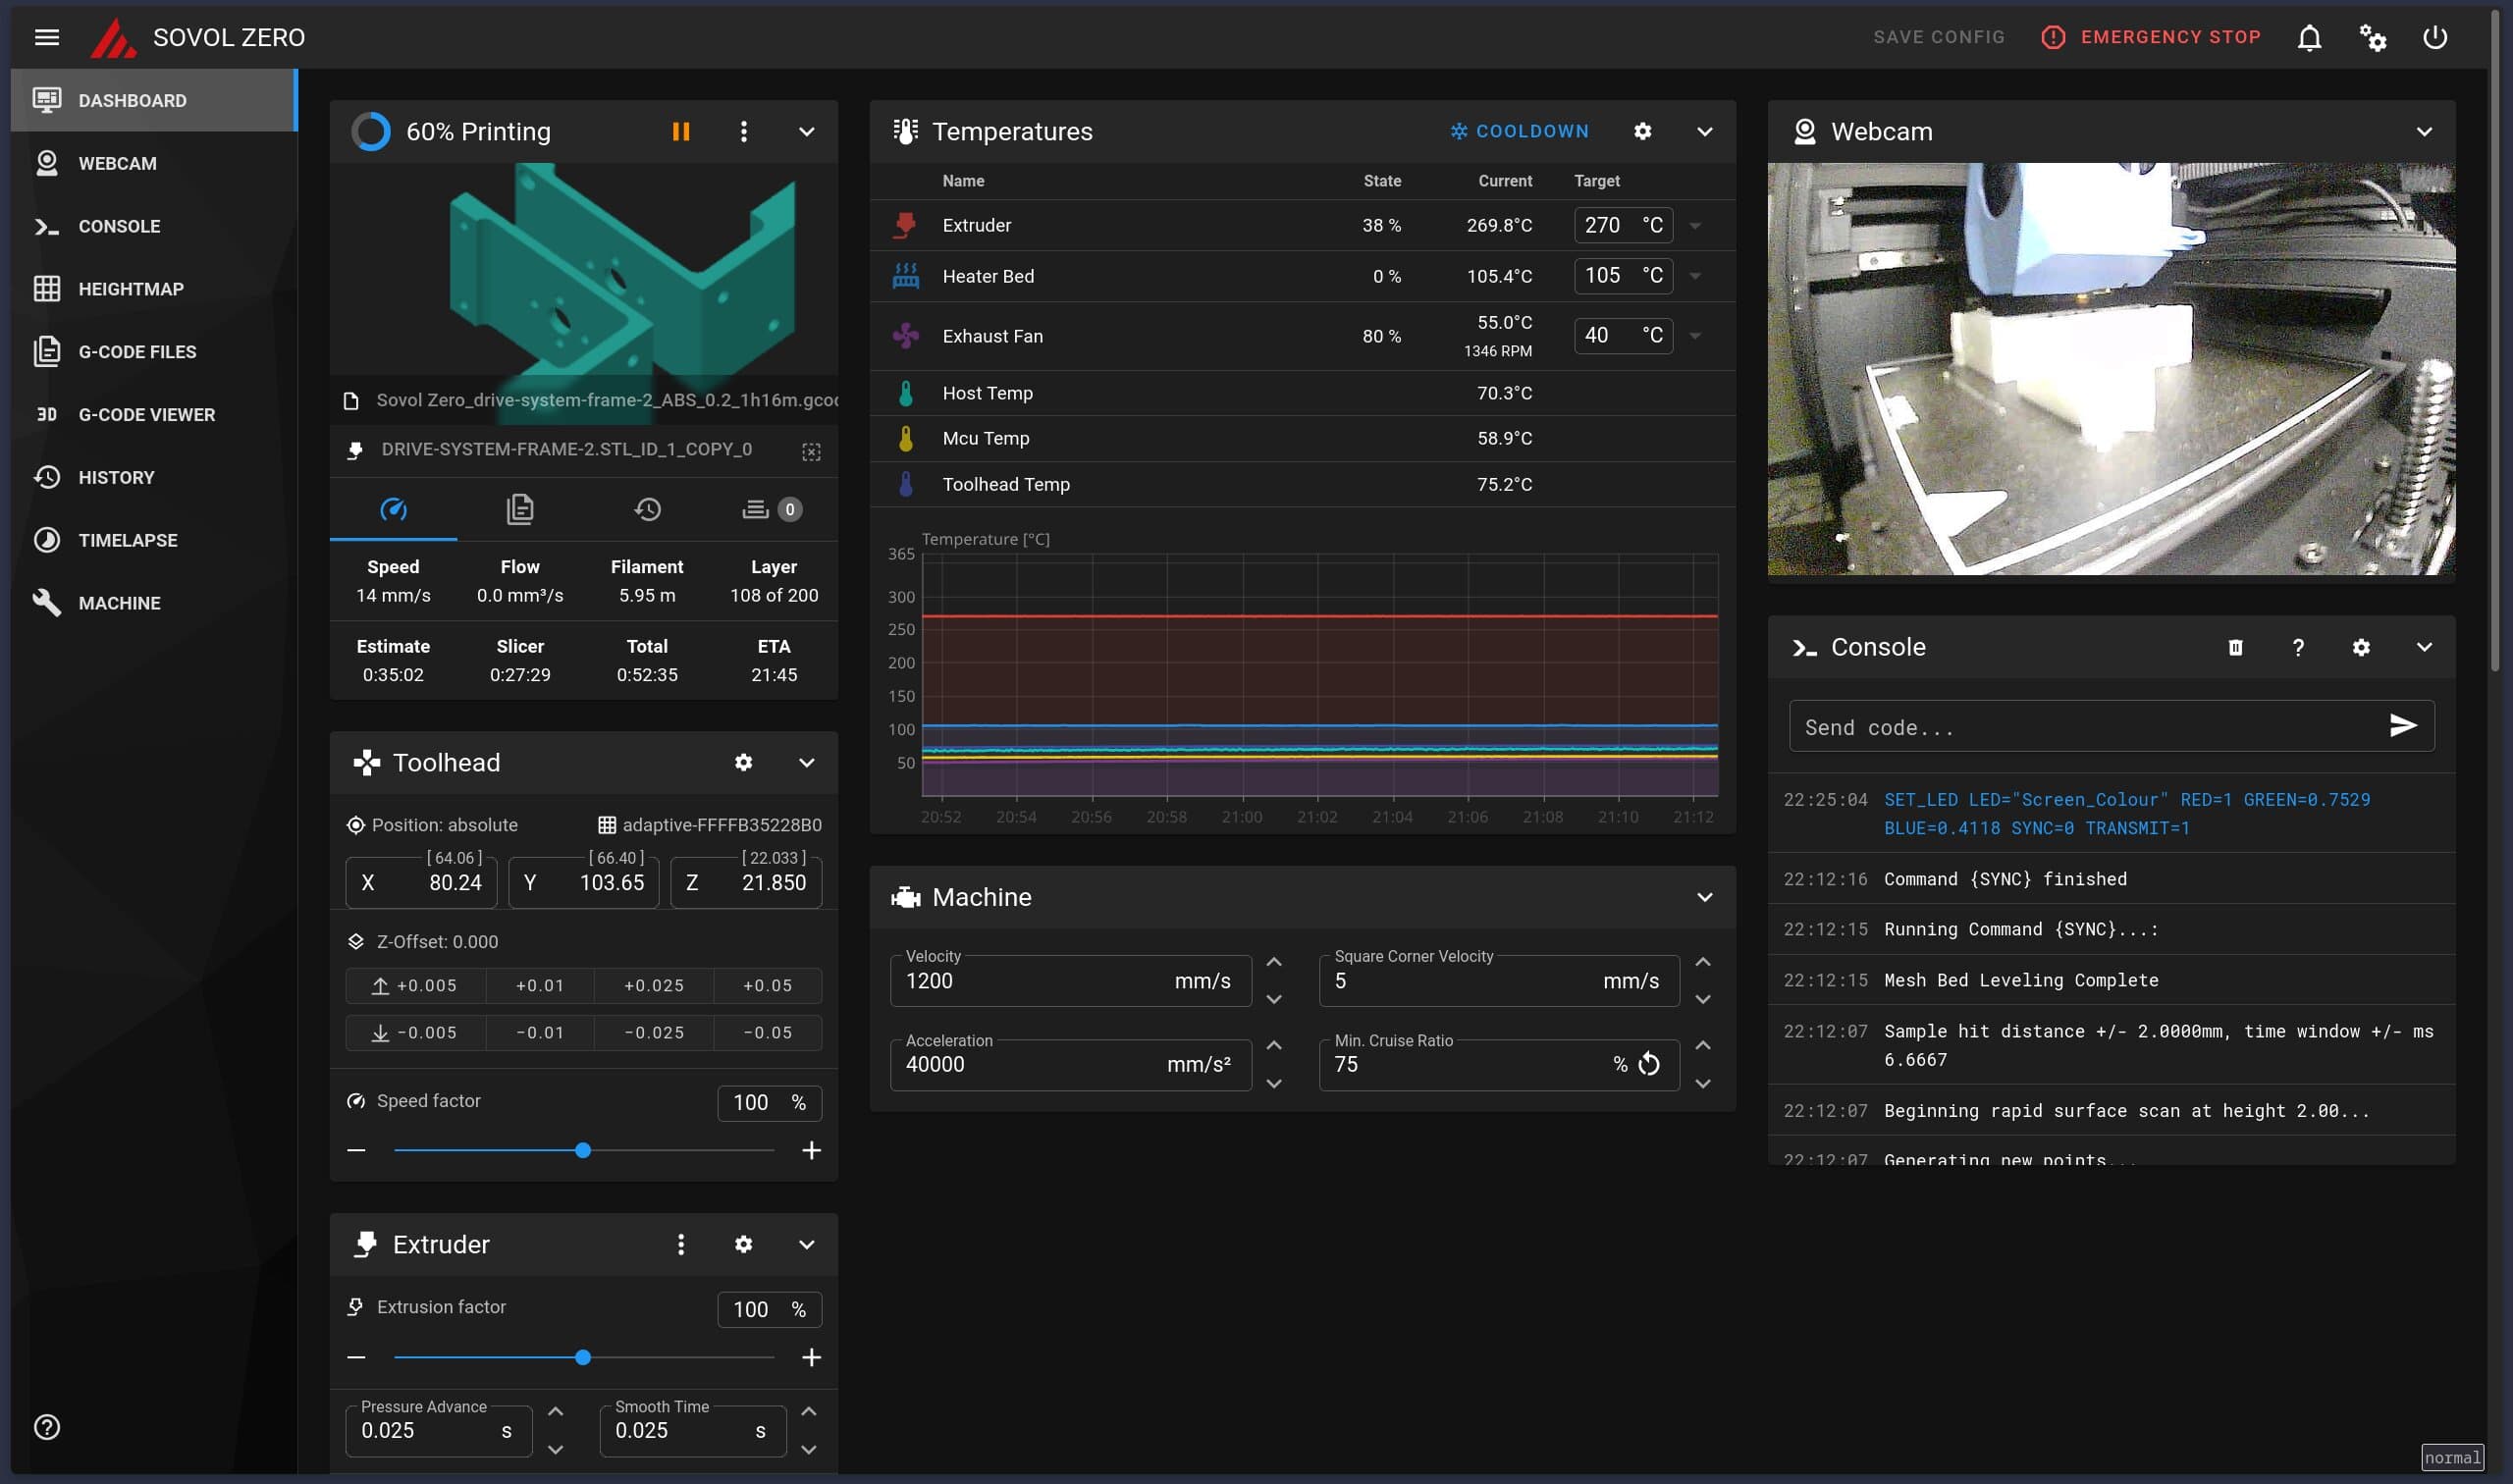Raise Z-offset by +0.005
Viewport: 2513px width, 1484px height.
tap(415, 985)
